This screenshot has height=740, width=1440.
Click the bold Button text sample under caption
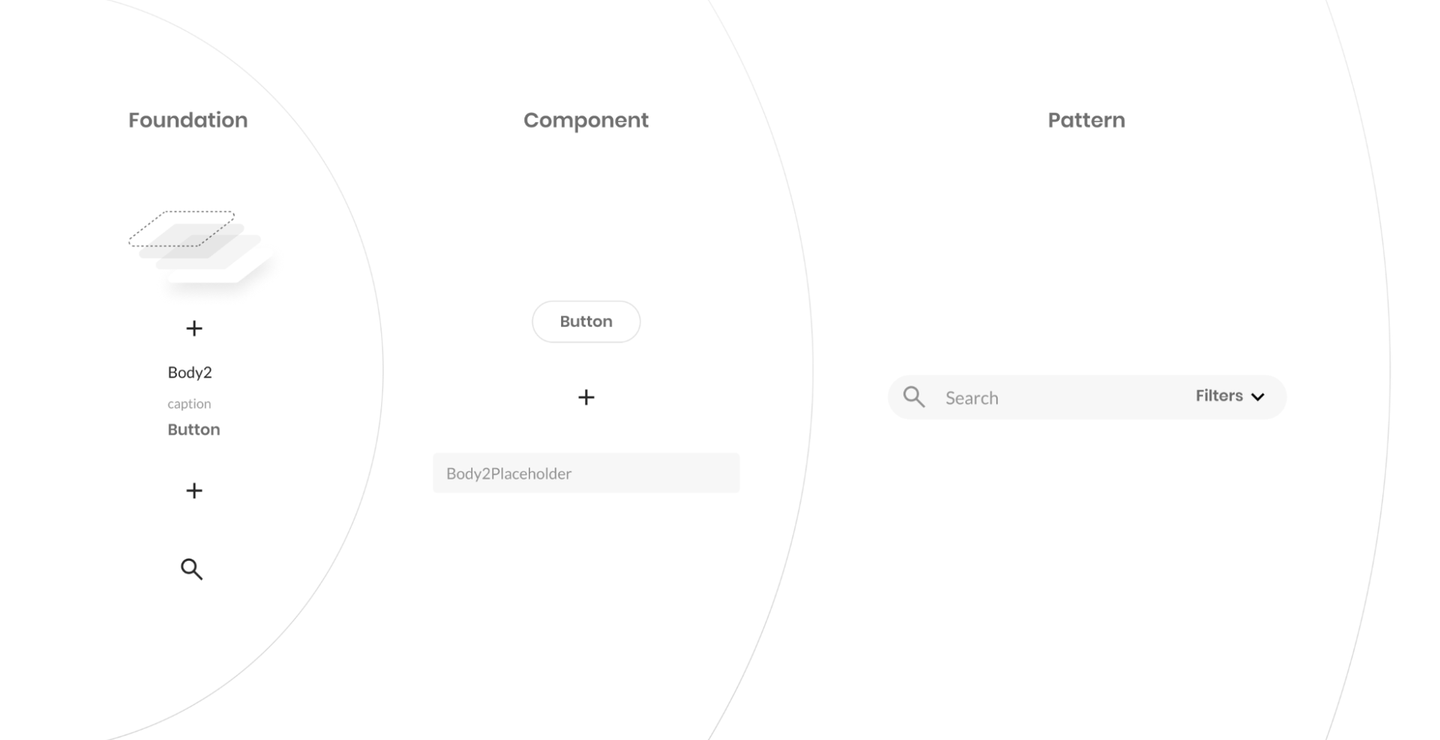[x=194, y=429]
